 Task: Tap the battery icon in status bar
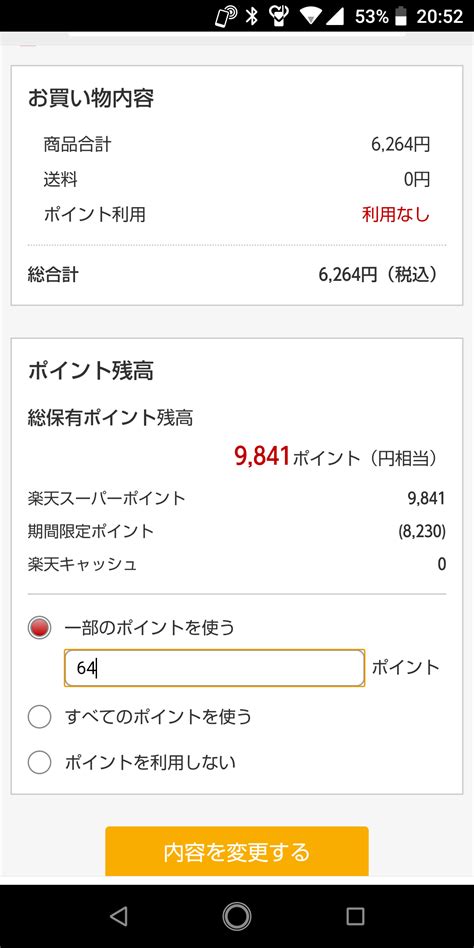pyautogui.click(x=400, y=16)
